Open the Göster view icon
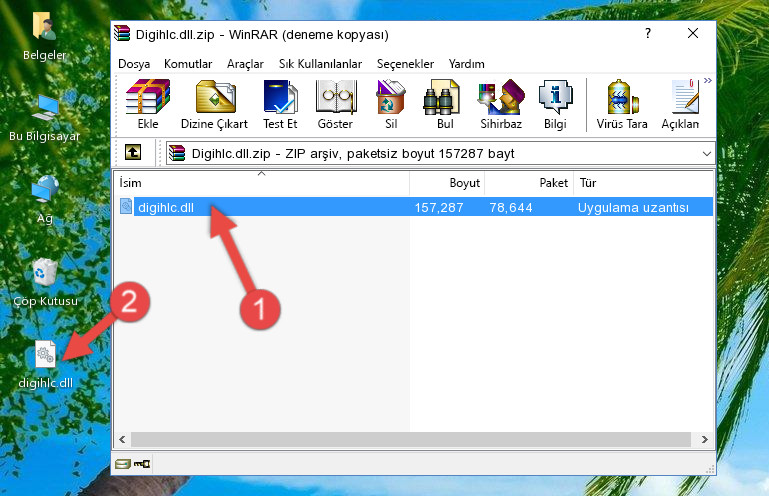The width and height of the screenshot is (769, 496). point(335,104)
